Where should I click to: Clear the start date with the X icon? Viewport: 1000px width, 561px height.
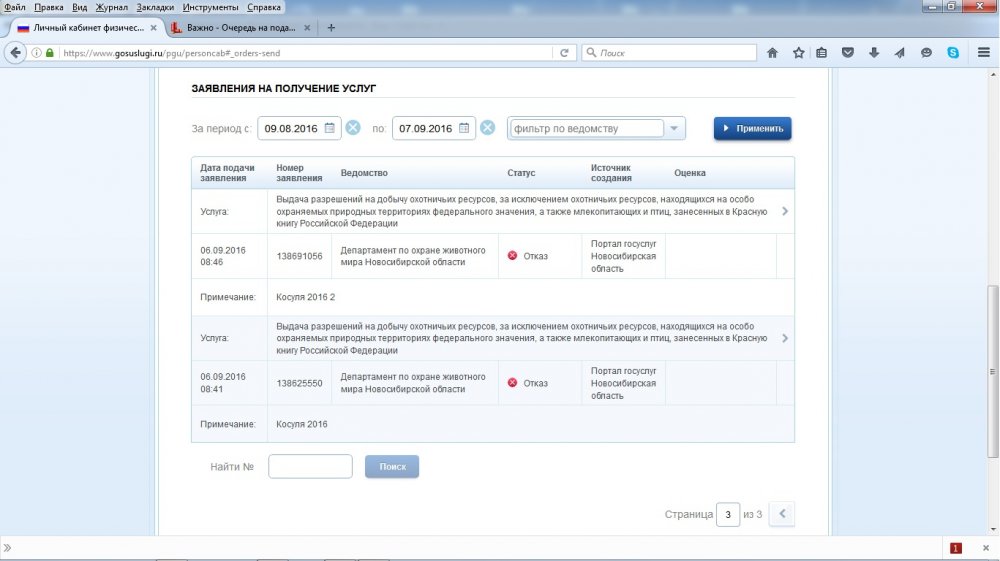point(353,128)
